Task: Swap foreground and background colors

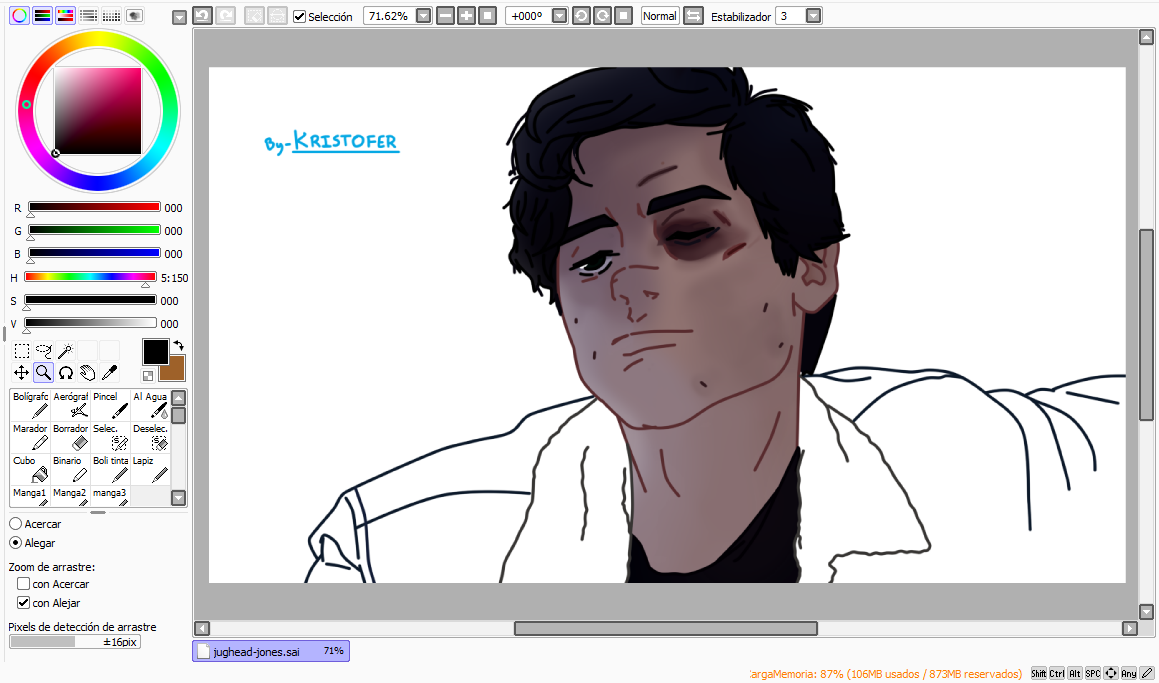Action: (179, 346)
